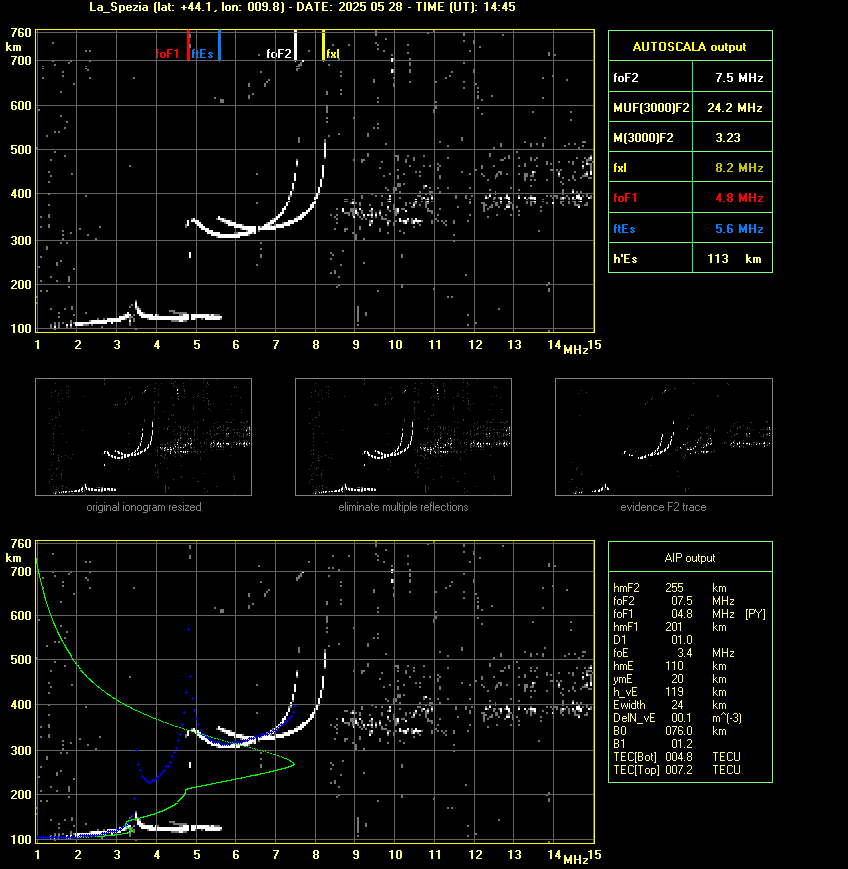Viewport: 848px width, 869px height.
Task: Click the 'TEC[Bot]' label
Action: pos(635,757)
